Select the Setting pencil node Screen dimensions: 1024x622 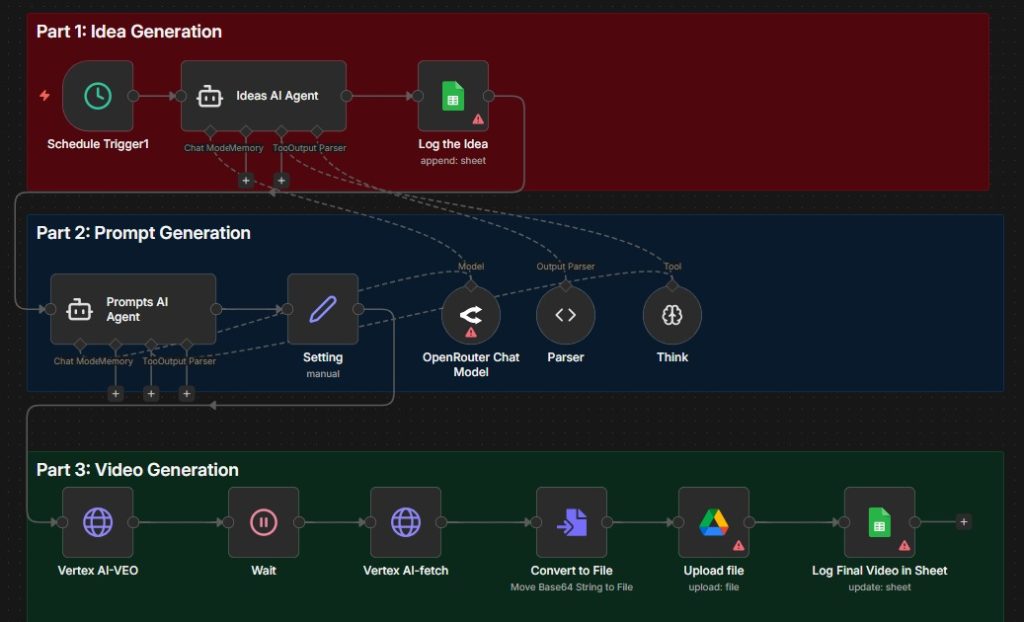coord(323,309)
